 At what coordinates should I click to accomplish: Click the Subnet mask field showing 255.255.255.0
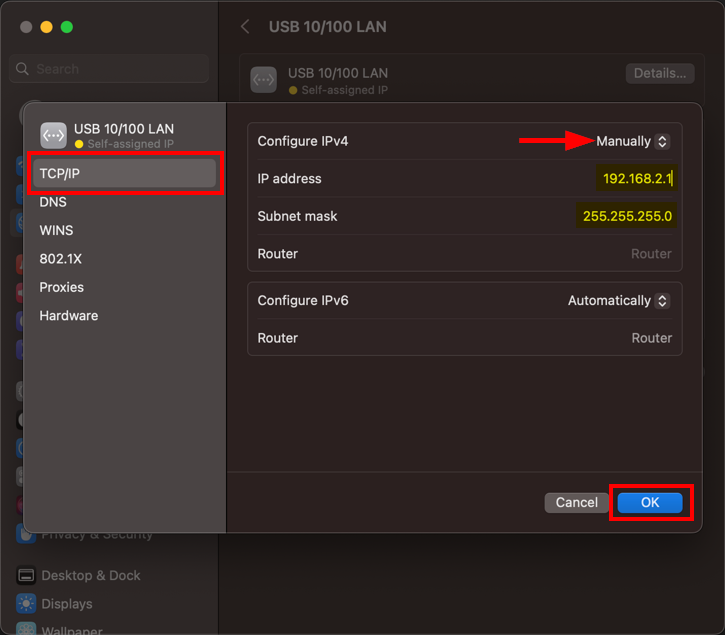click(x=627, y=216)
